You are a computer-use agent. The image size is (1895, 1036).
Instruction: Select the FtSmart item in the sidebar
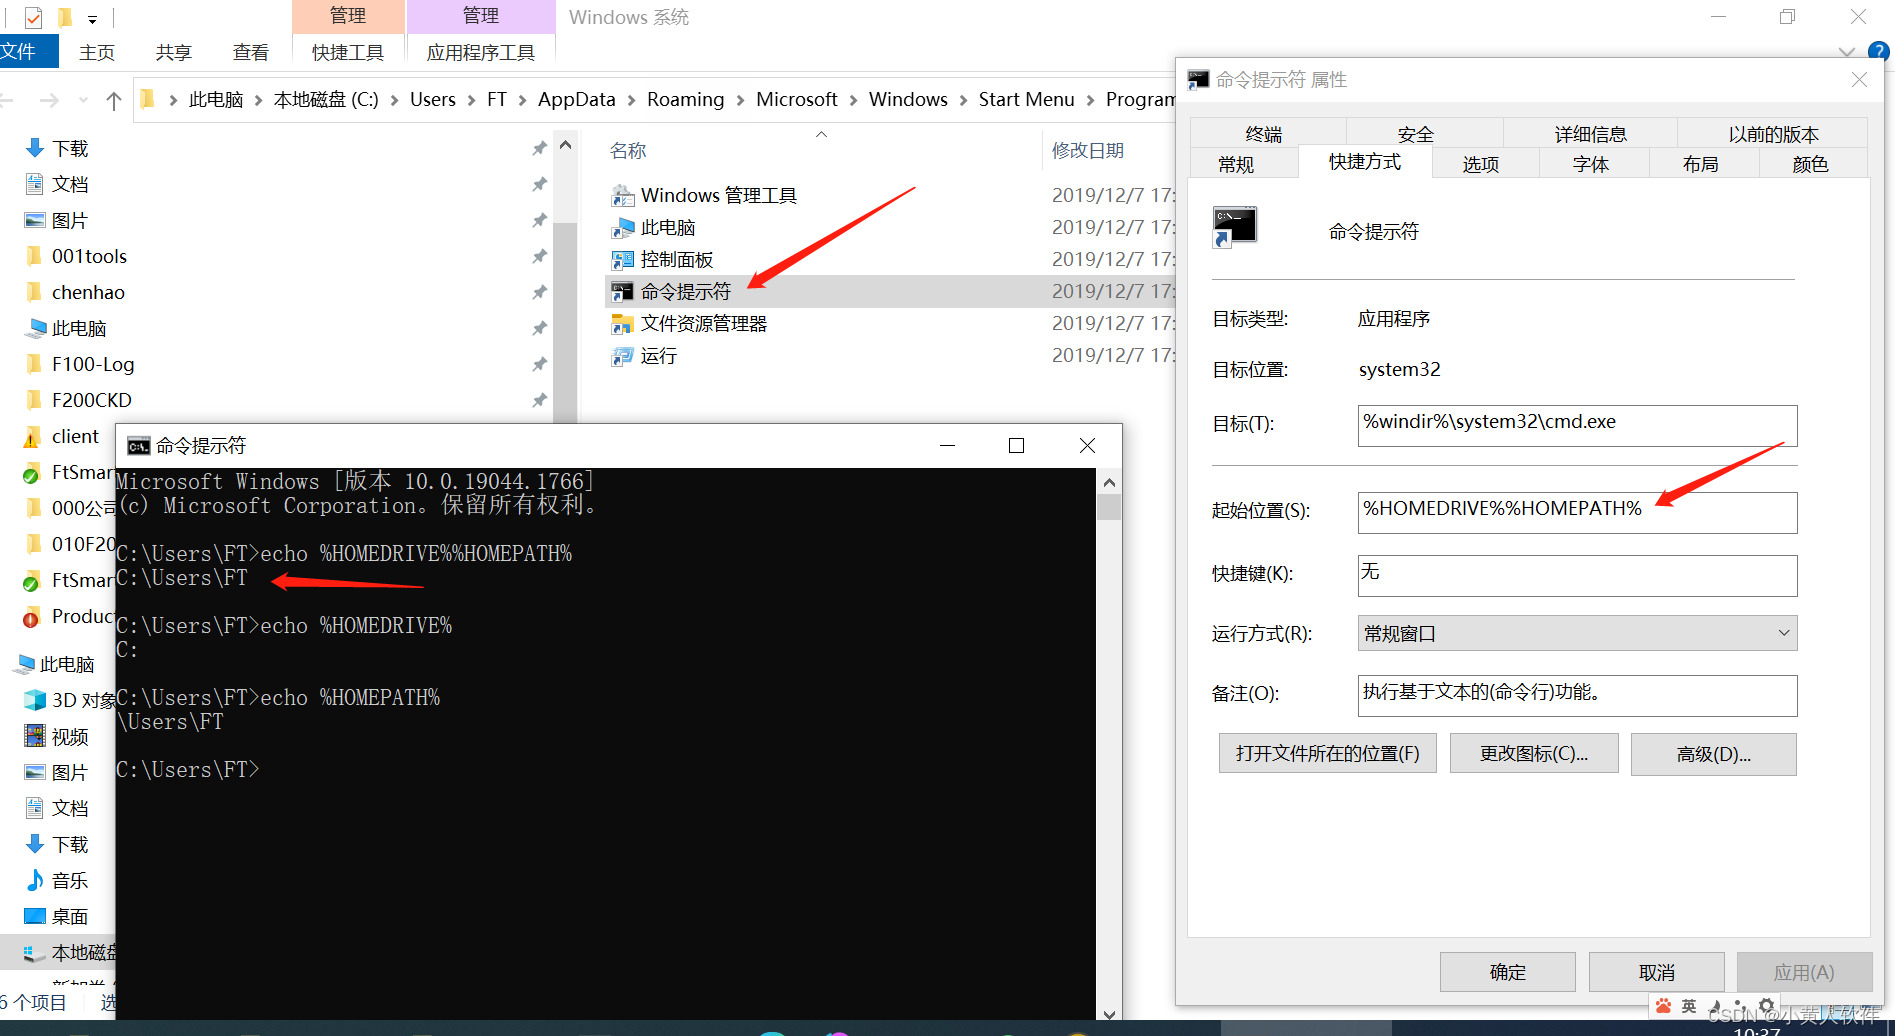[x=80, y=471]
